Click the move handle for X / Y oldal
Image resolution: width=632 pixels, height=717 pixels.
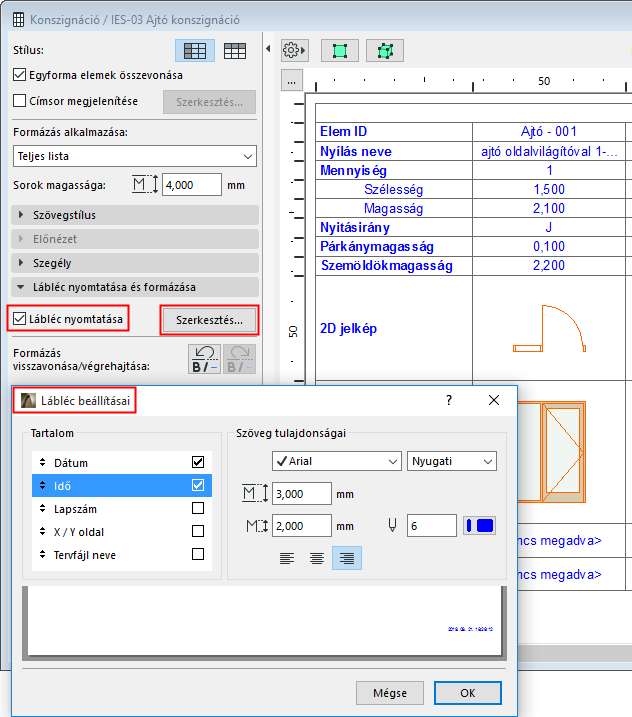pos(43,531)
